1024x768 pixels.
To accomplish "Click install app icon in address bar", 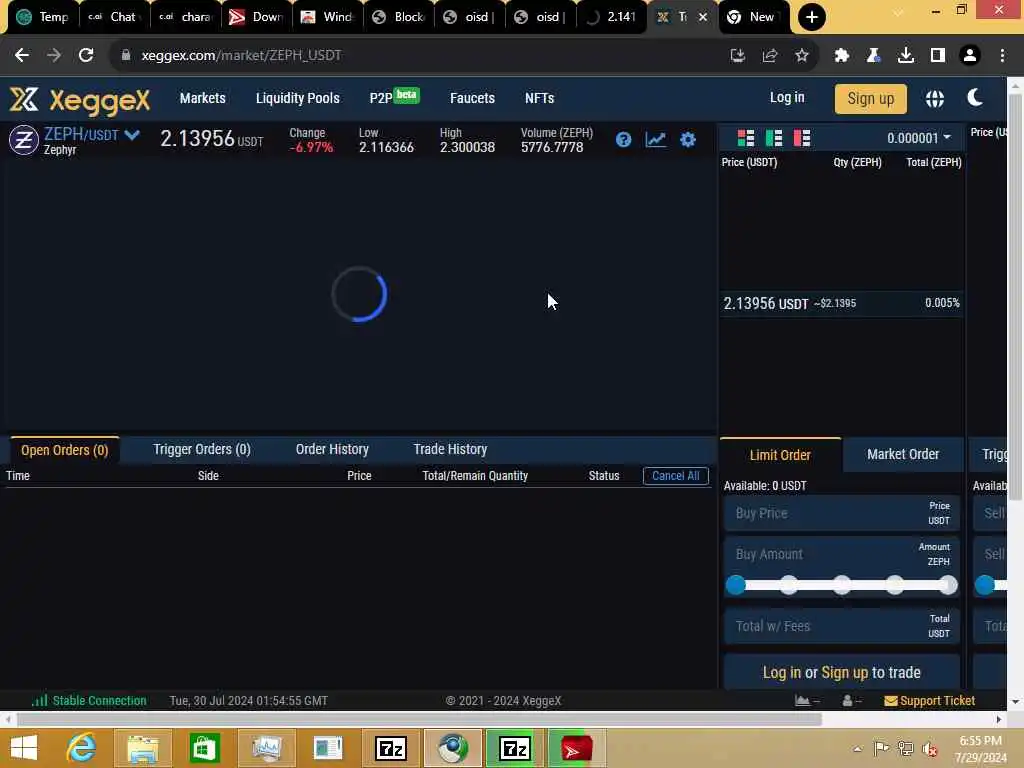I will [737, 56].
